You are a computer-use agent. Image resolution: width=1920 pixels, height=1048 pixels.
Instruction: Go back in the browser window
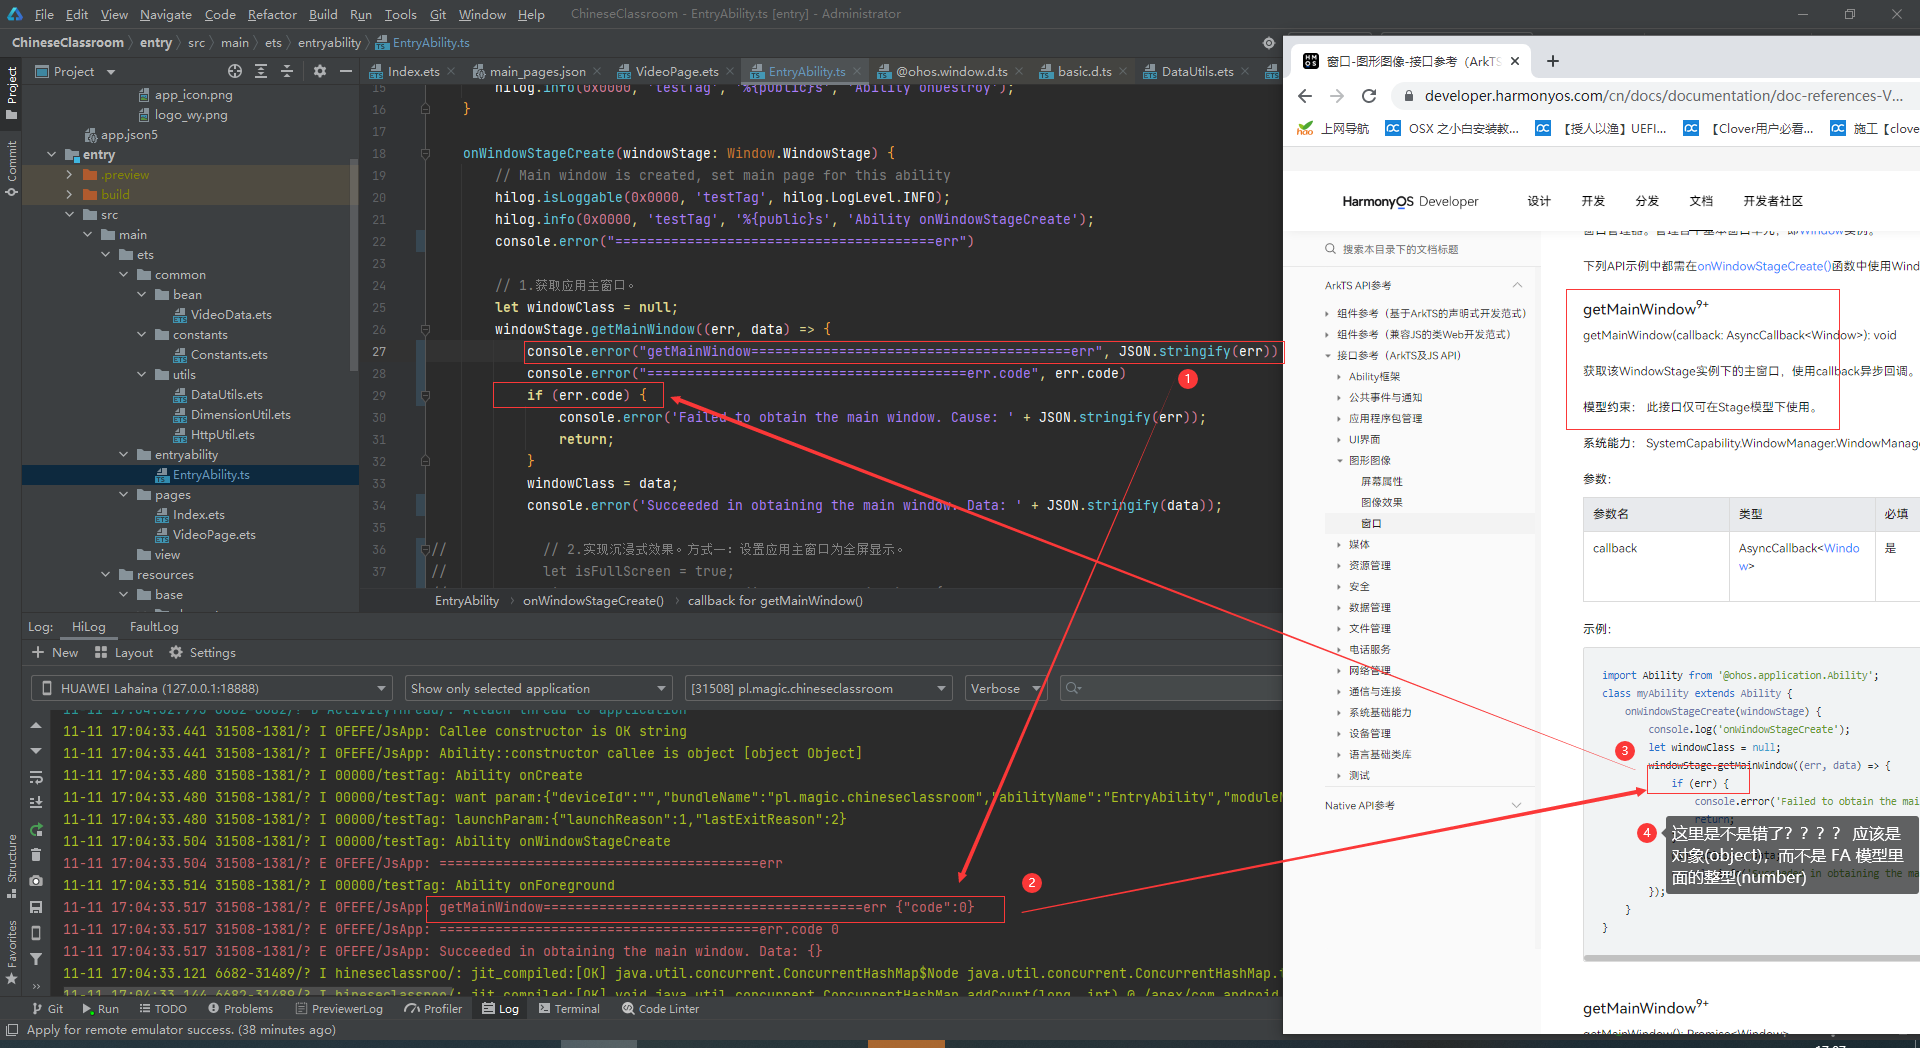pyautogui.click(x=1304, y=96)
